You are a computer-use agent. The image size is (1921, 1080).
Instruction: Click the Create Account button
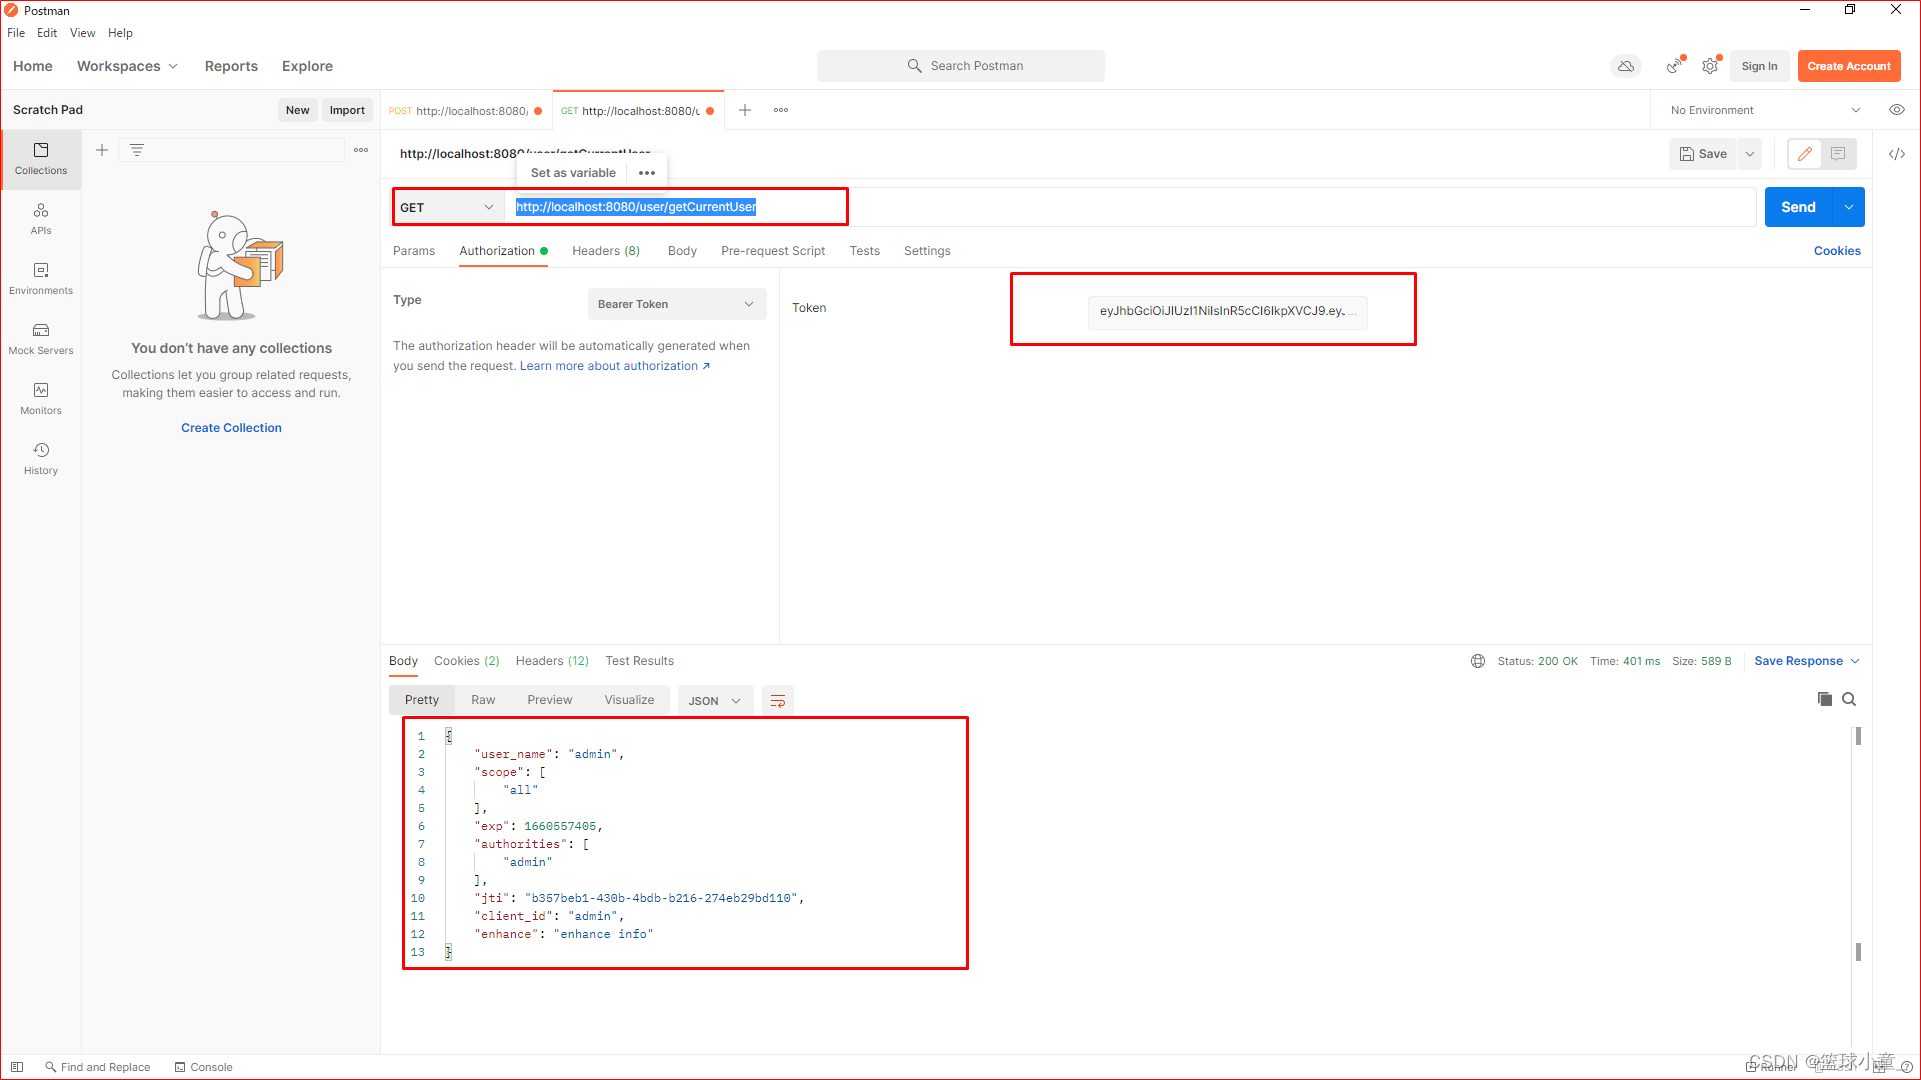point(1849,66)
